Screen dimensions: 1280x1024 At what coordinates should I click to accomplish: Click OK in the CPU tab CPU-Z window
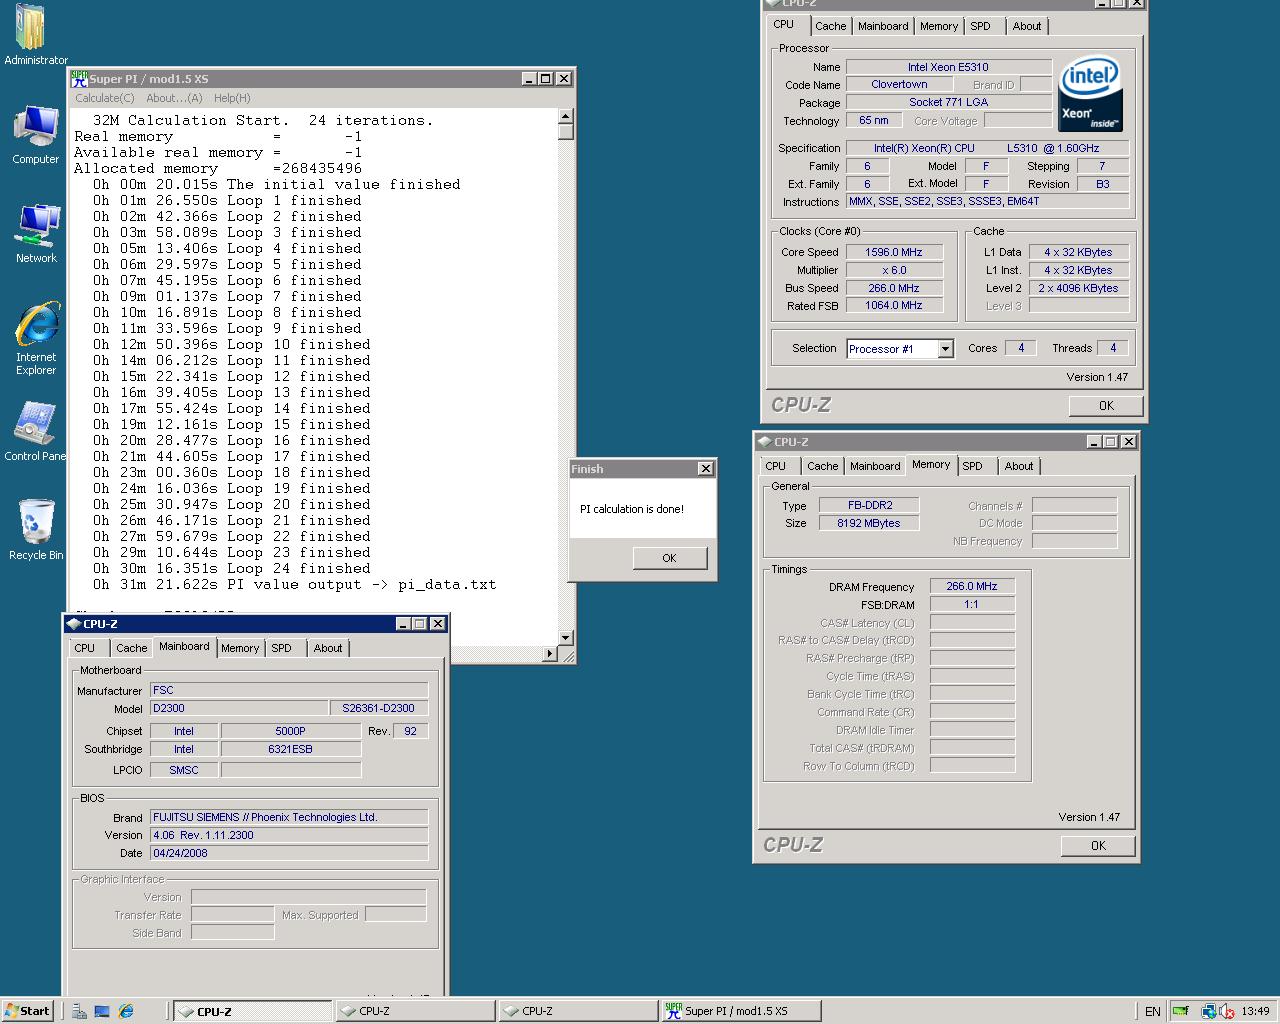tap(1106, 405)
